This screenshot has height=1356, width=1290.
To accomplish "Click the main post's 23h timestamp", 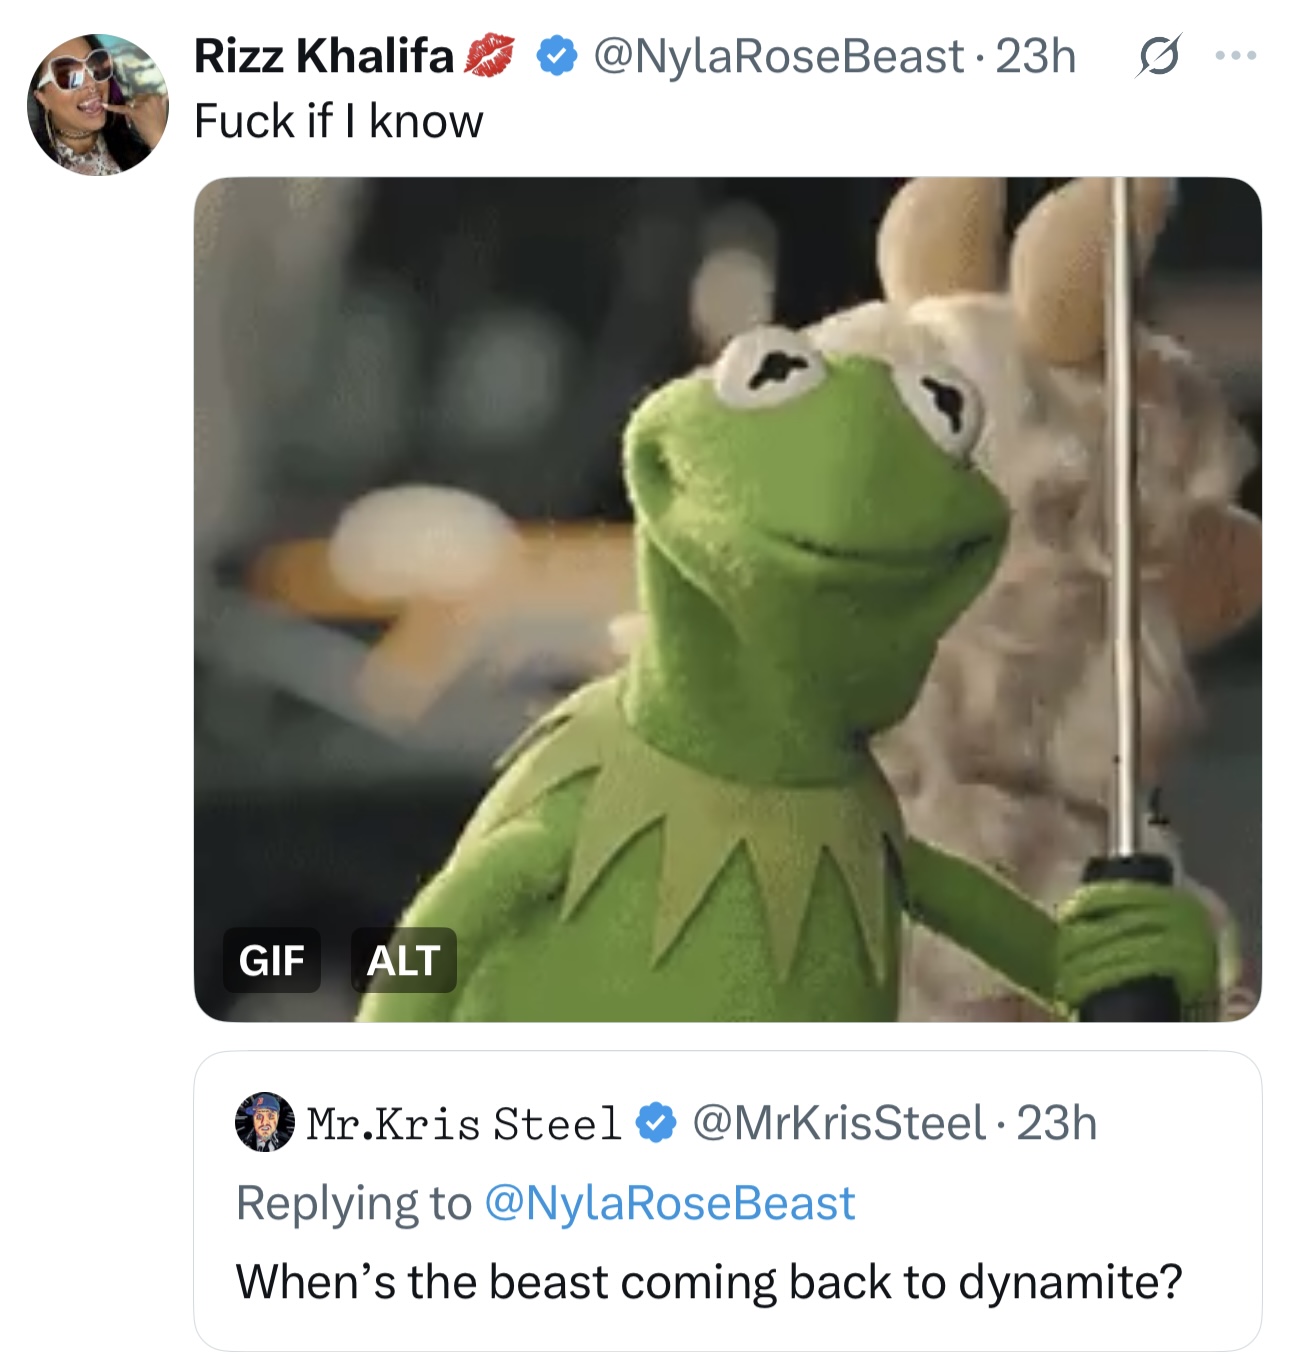I will [1035, 56].
